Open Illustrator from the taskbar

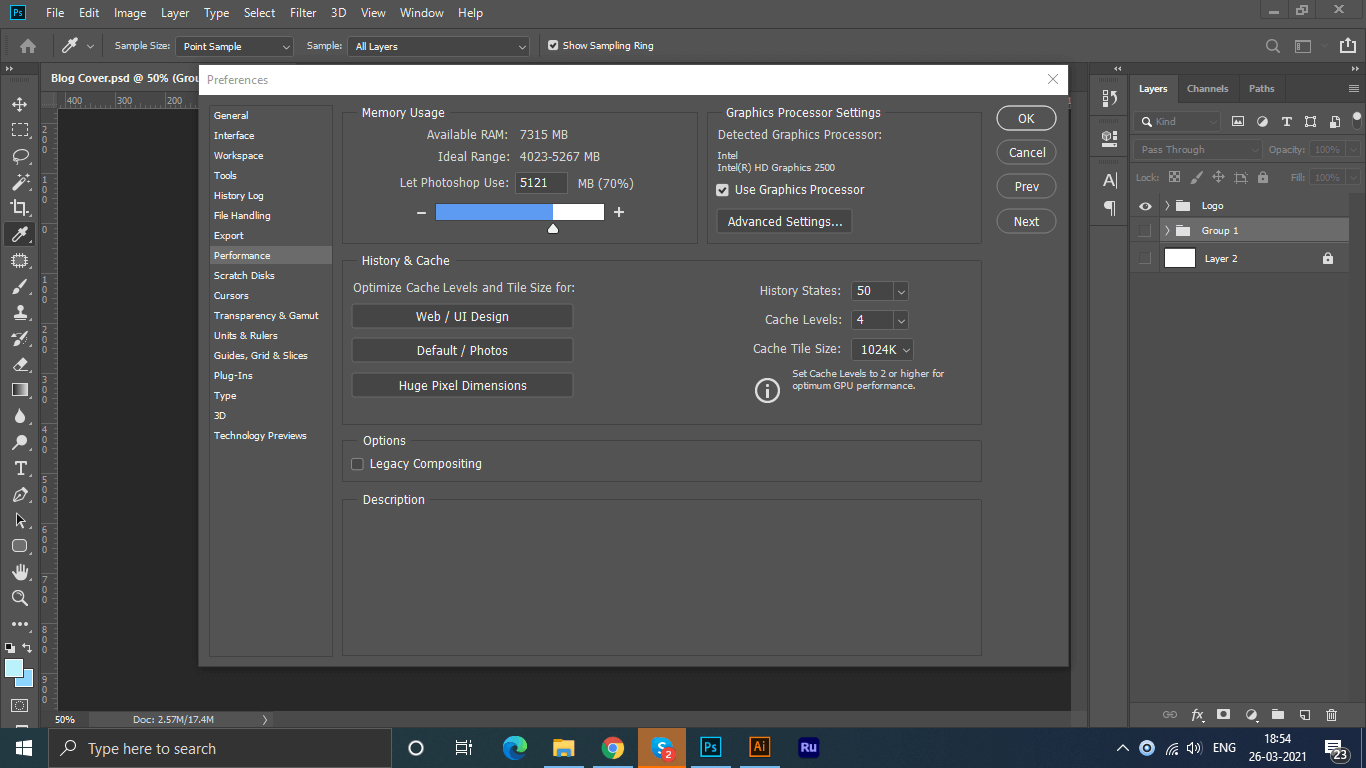(759, 748)
